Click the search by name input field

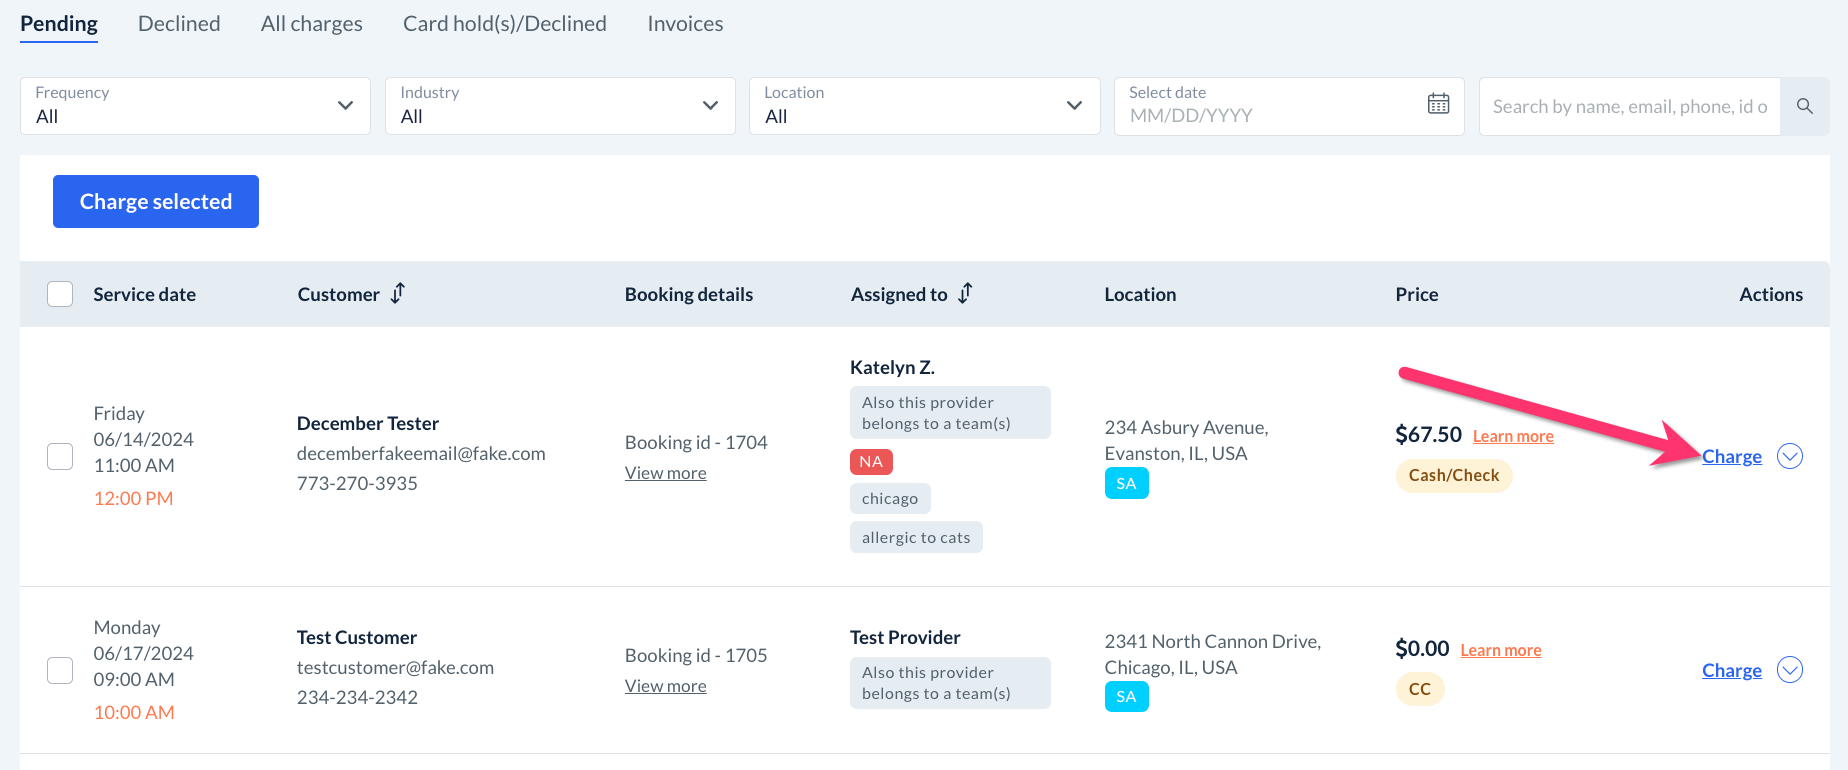point(1629,107)
